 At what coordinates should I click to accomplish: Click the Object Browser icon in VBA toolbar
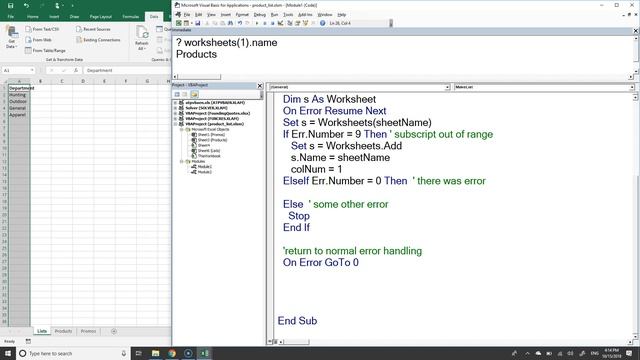point(305,23)
